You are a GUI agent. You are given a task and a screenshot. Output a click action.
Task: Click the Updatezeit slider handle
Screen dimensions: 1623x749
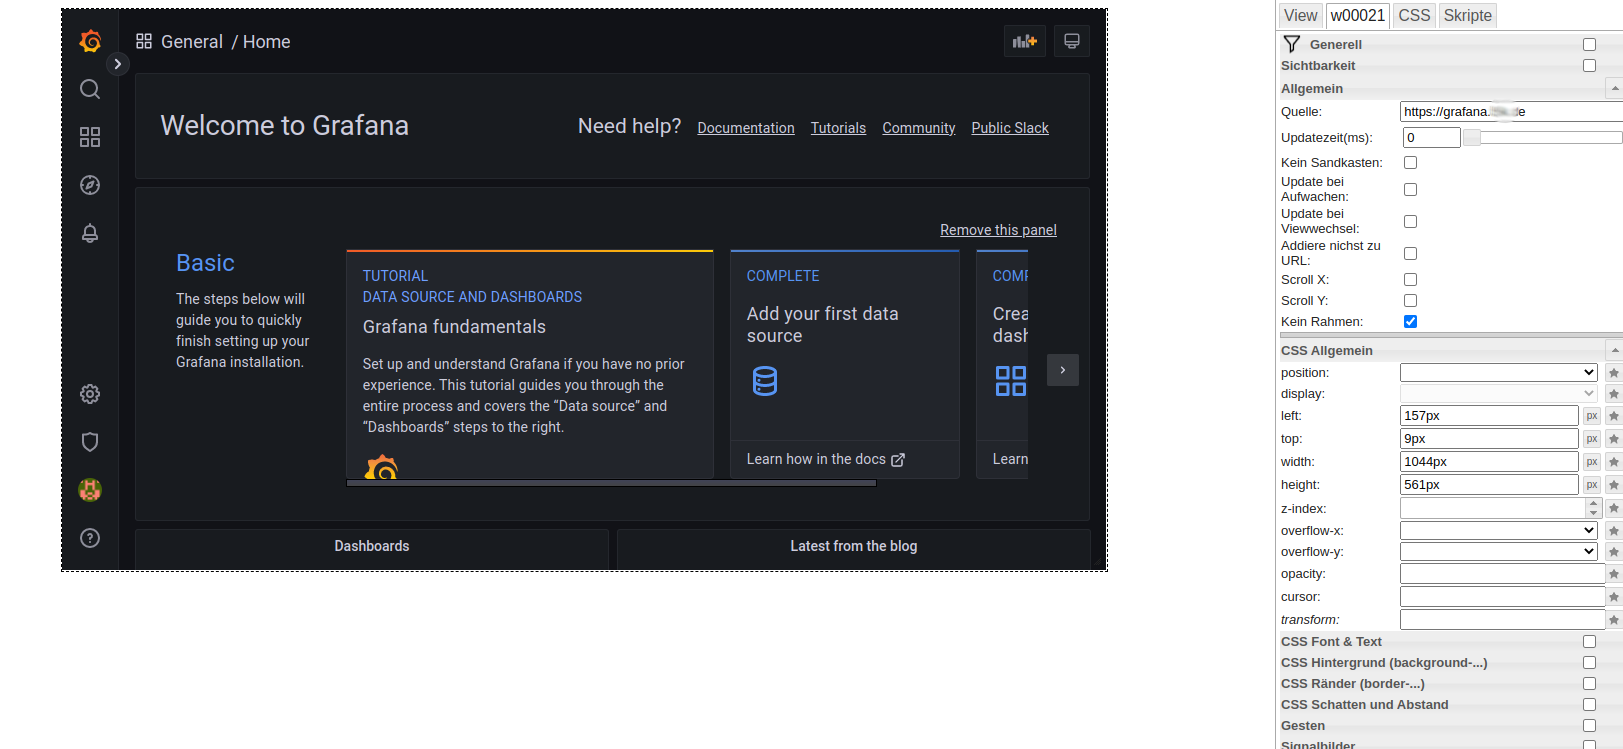tap(1472, 138)
